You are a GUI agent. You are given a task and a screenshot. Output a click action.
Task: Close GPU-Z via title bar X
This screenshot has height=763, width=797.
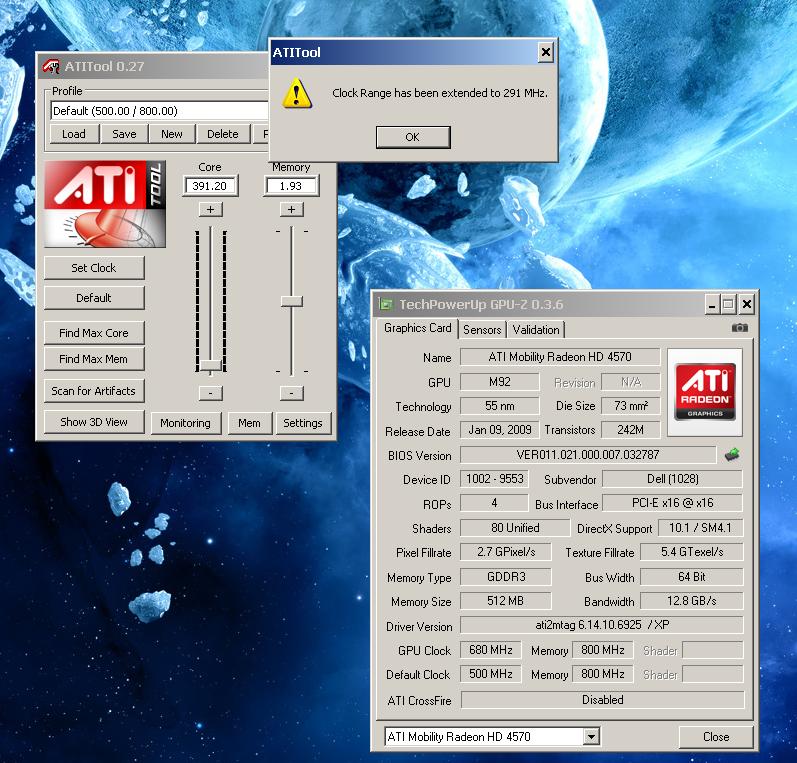tap(747, 304)
